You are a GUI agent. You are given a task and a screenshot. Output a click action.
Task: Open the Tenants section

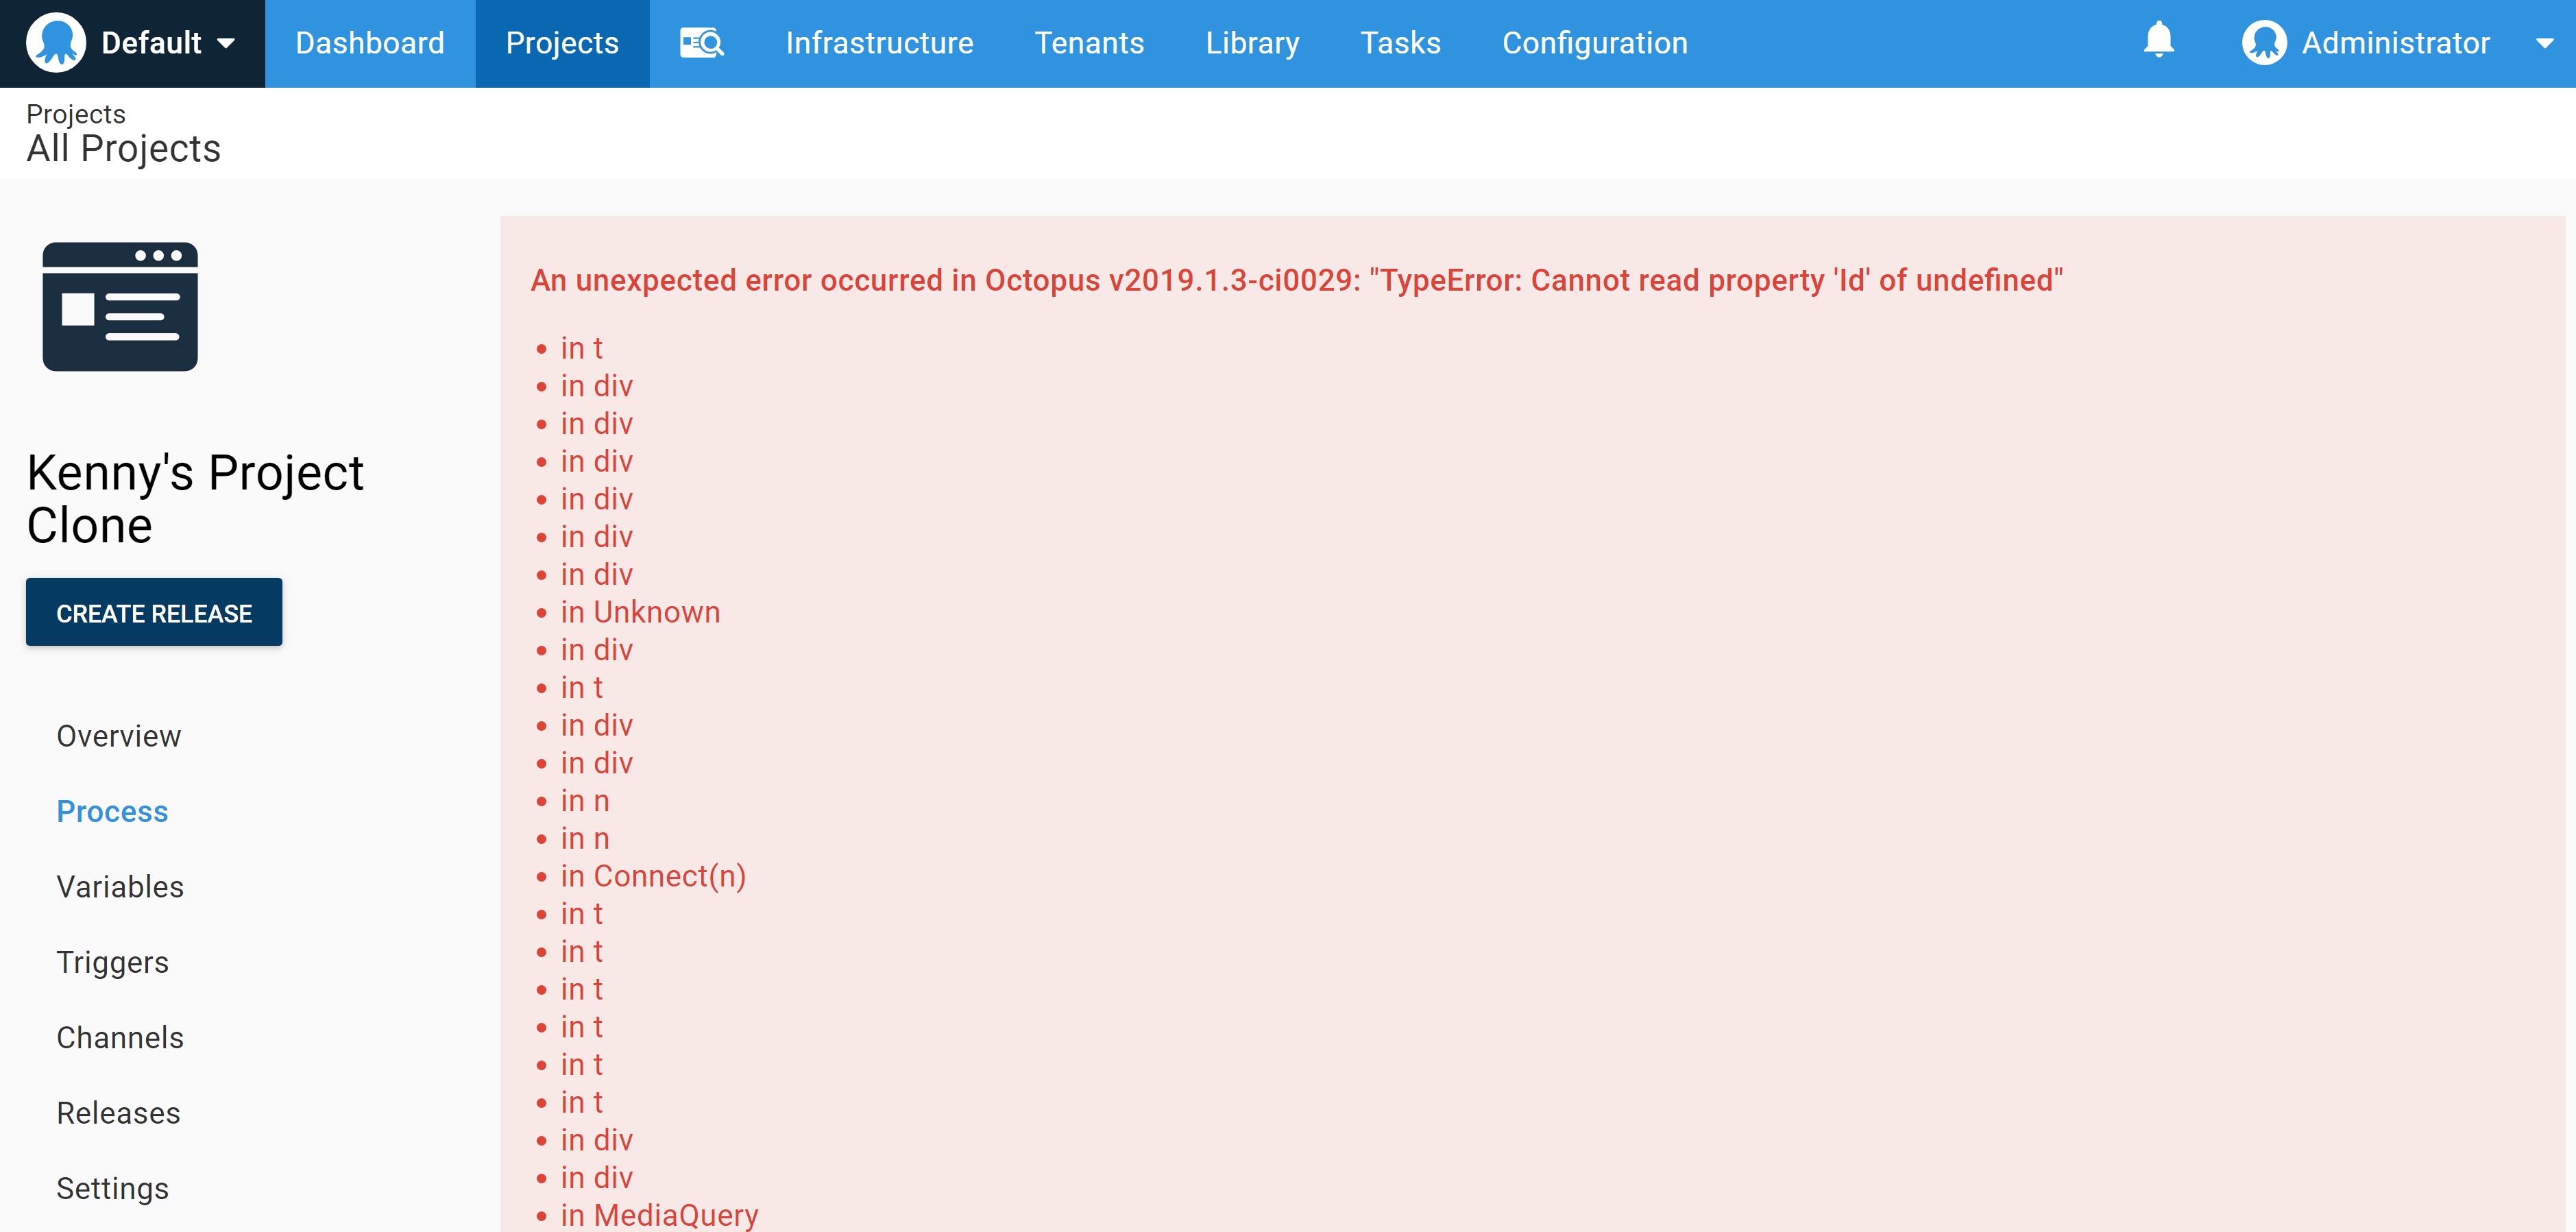pos(1089,43)
